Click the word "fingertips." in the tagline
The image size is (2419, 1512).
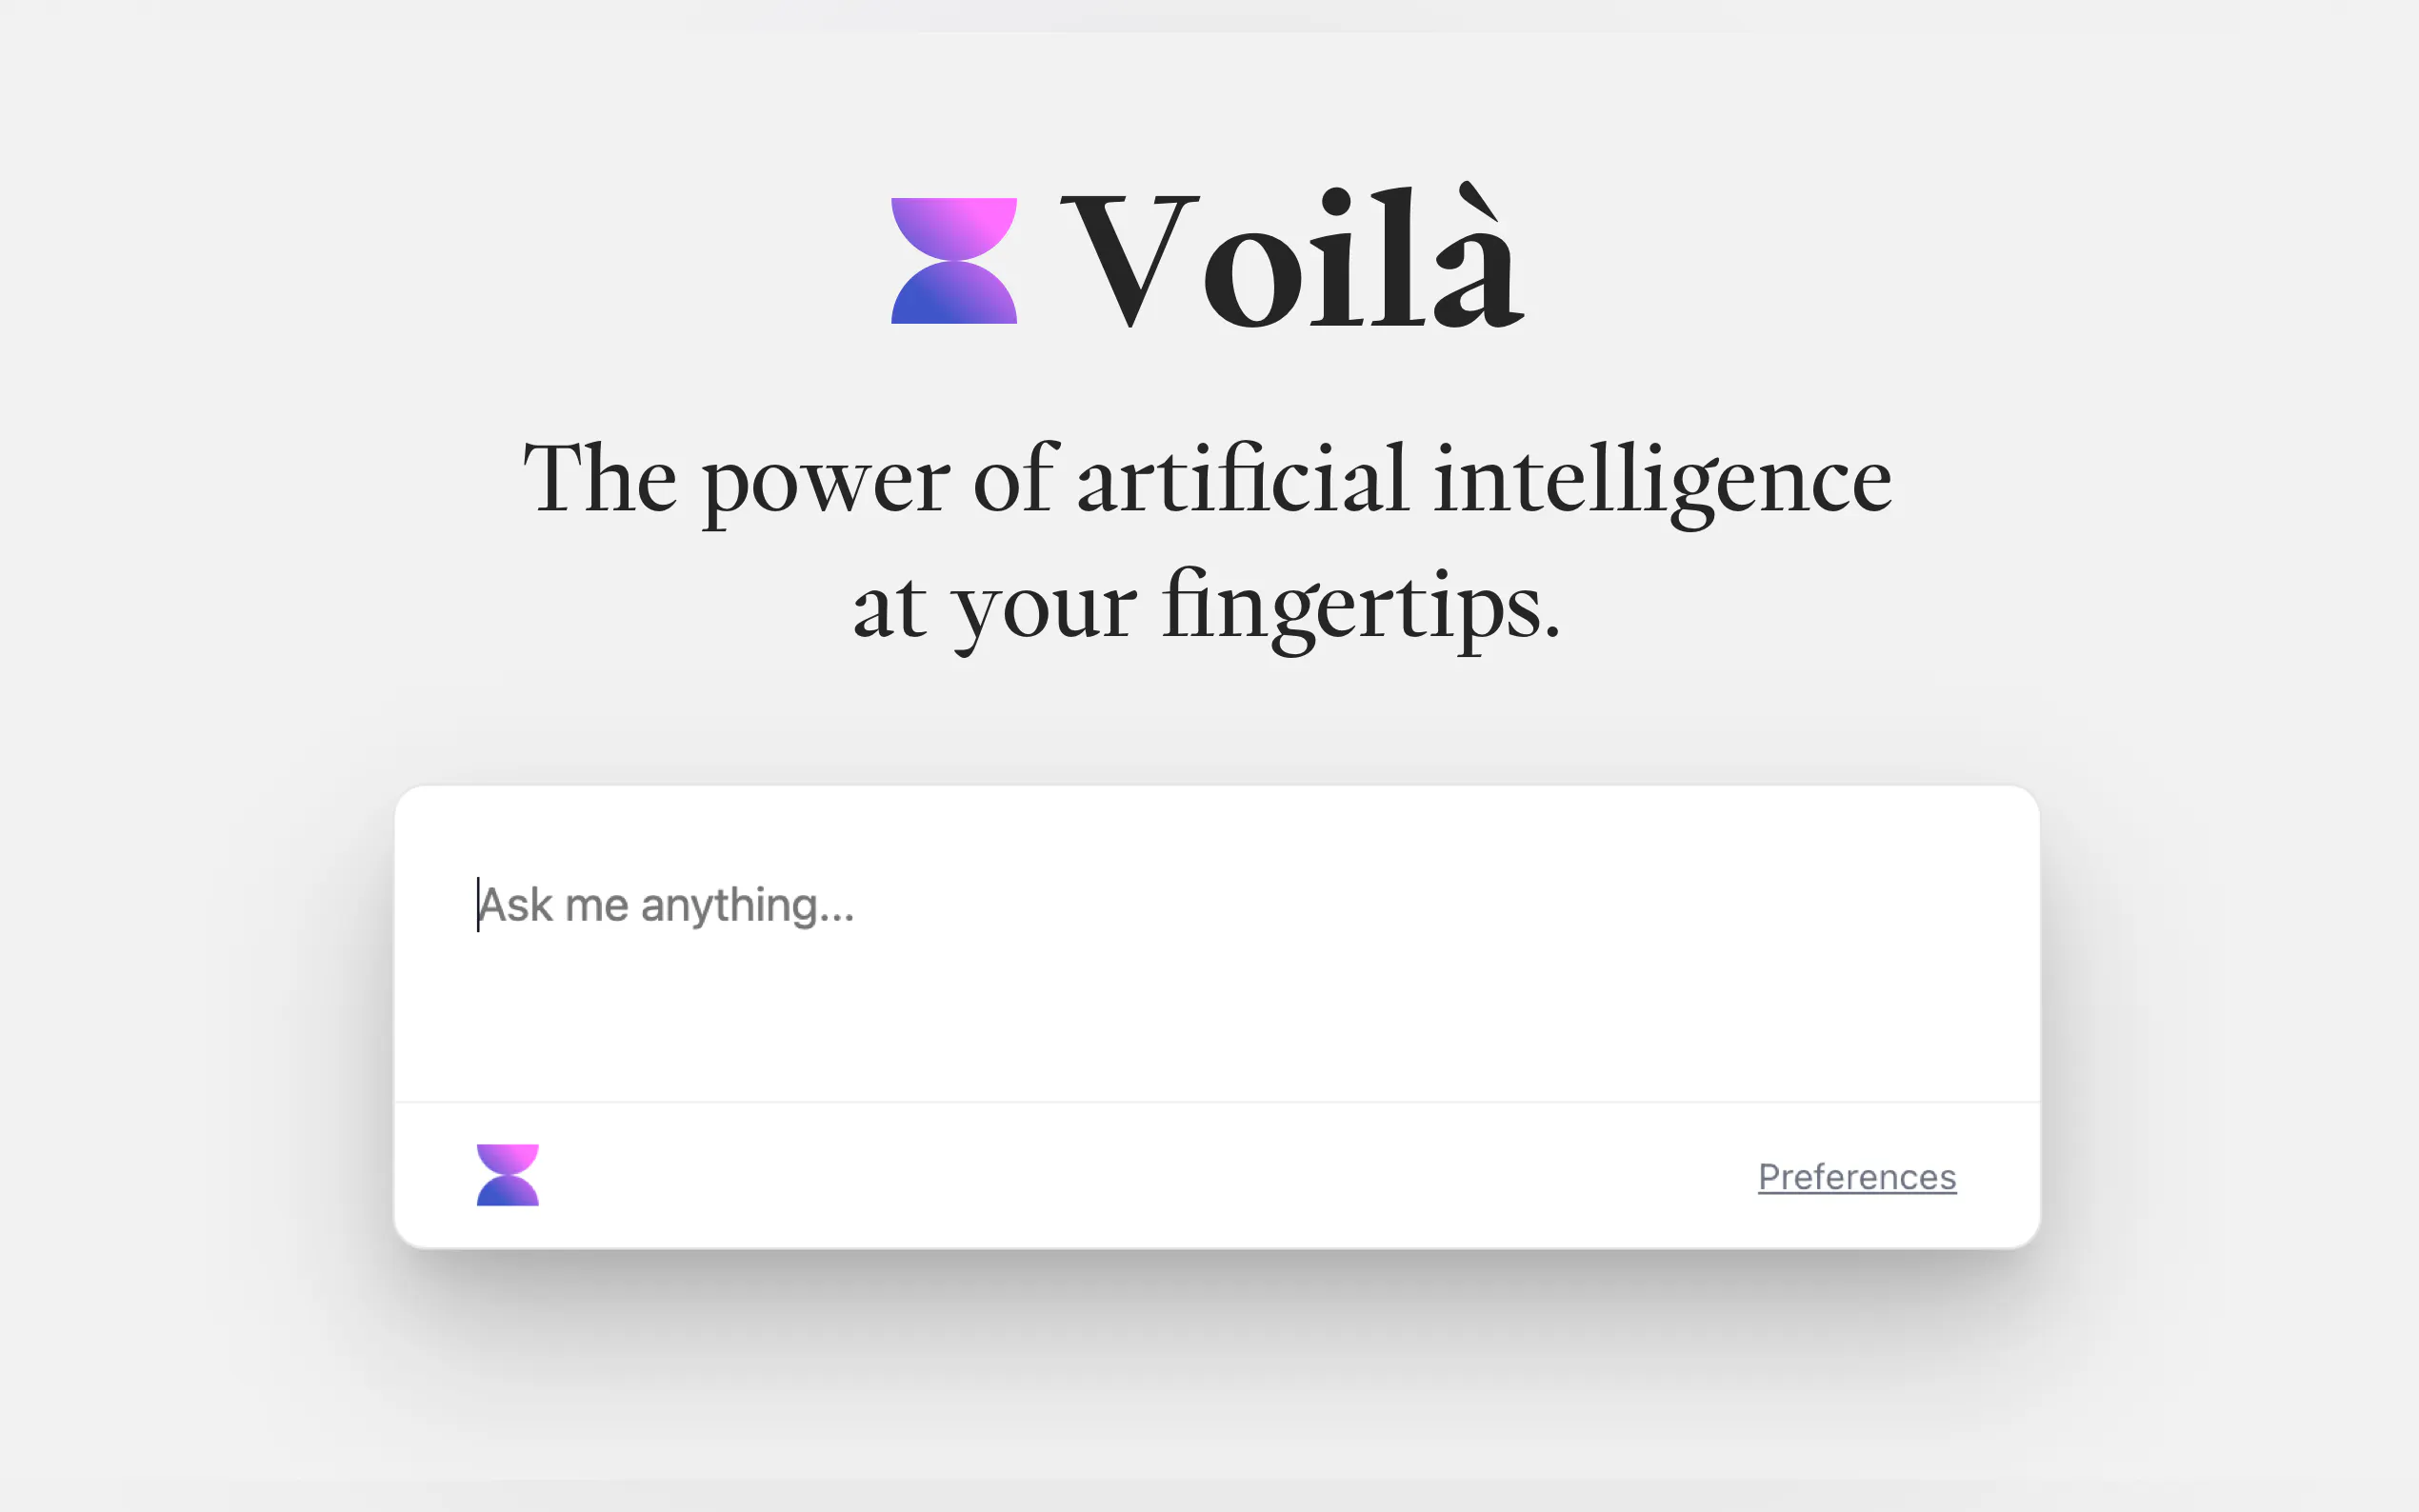coord(1360,607)
